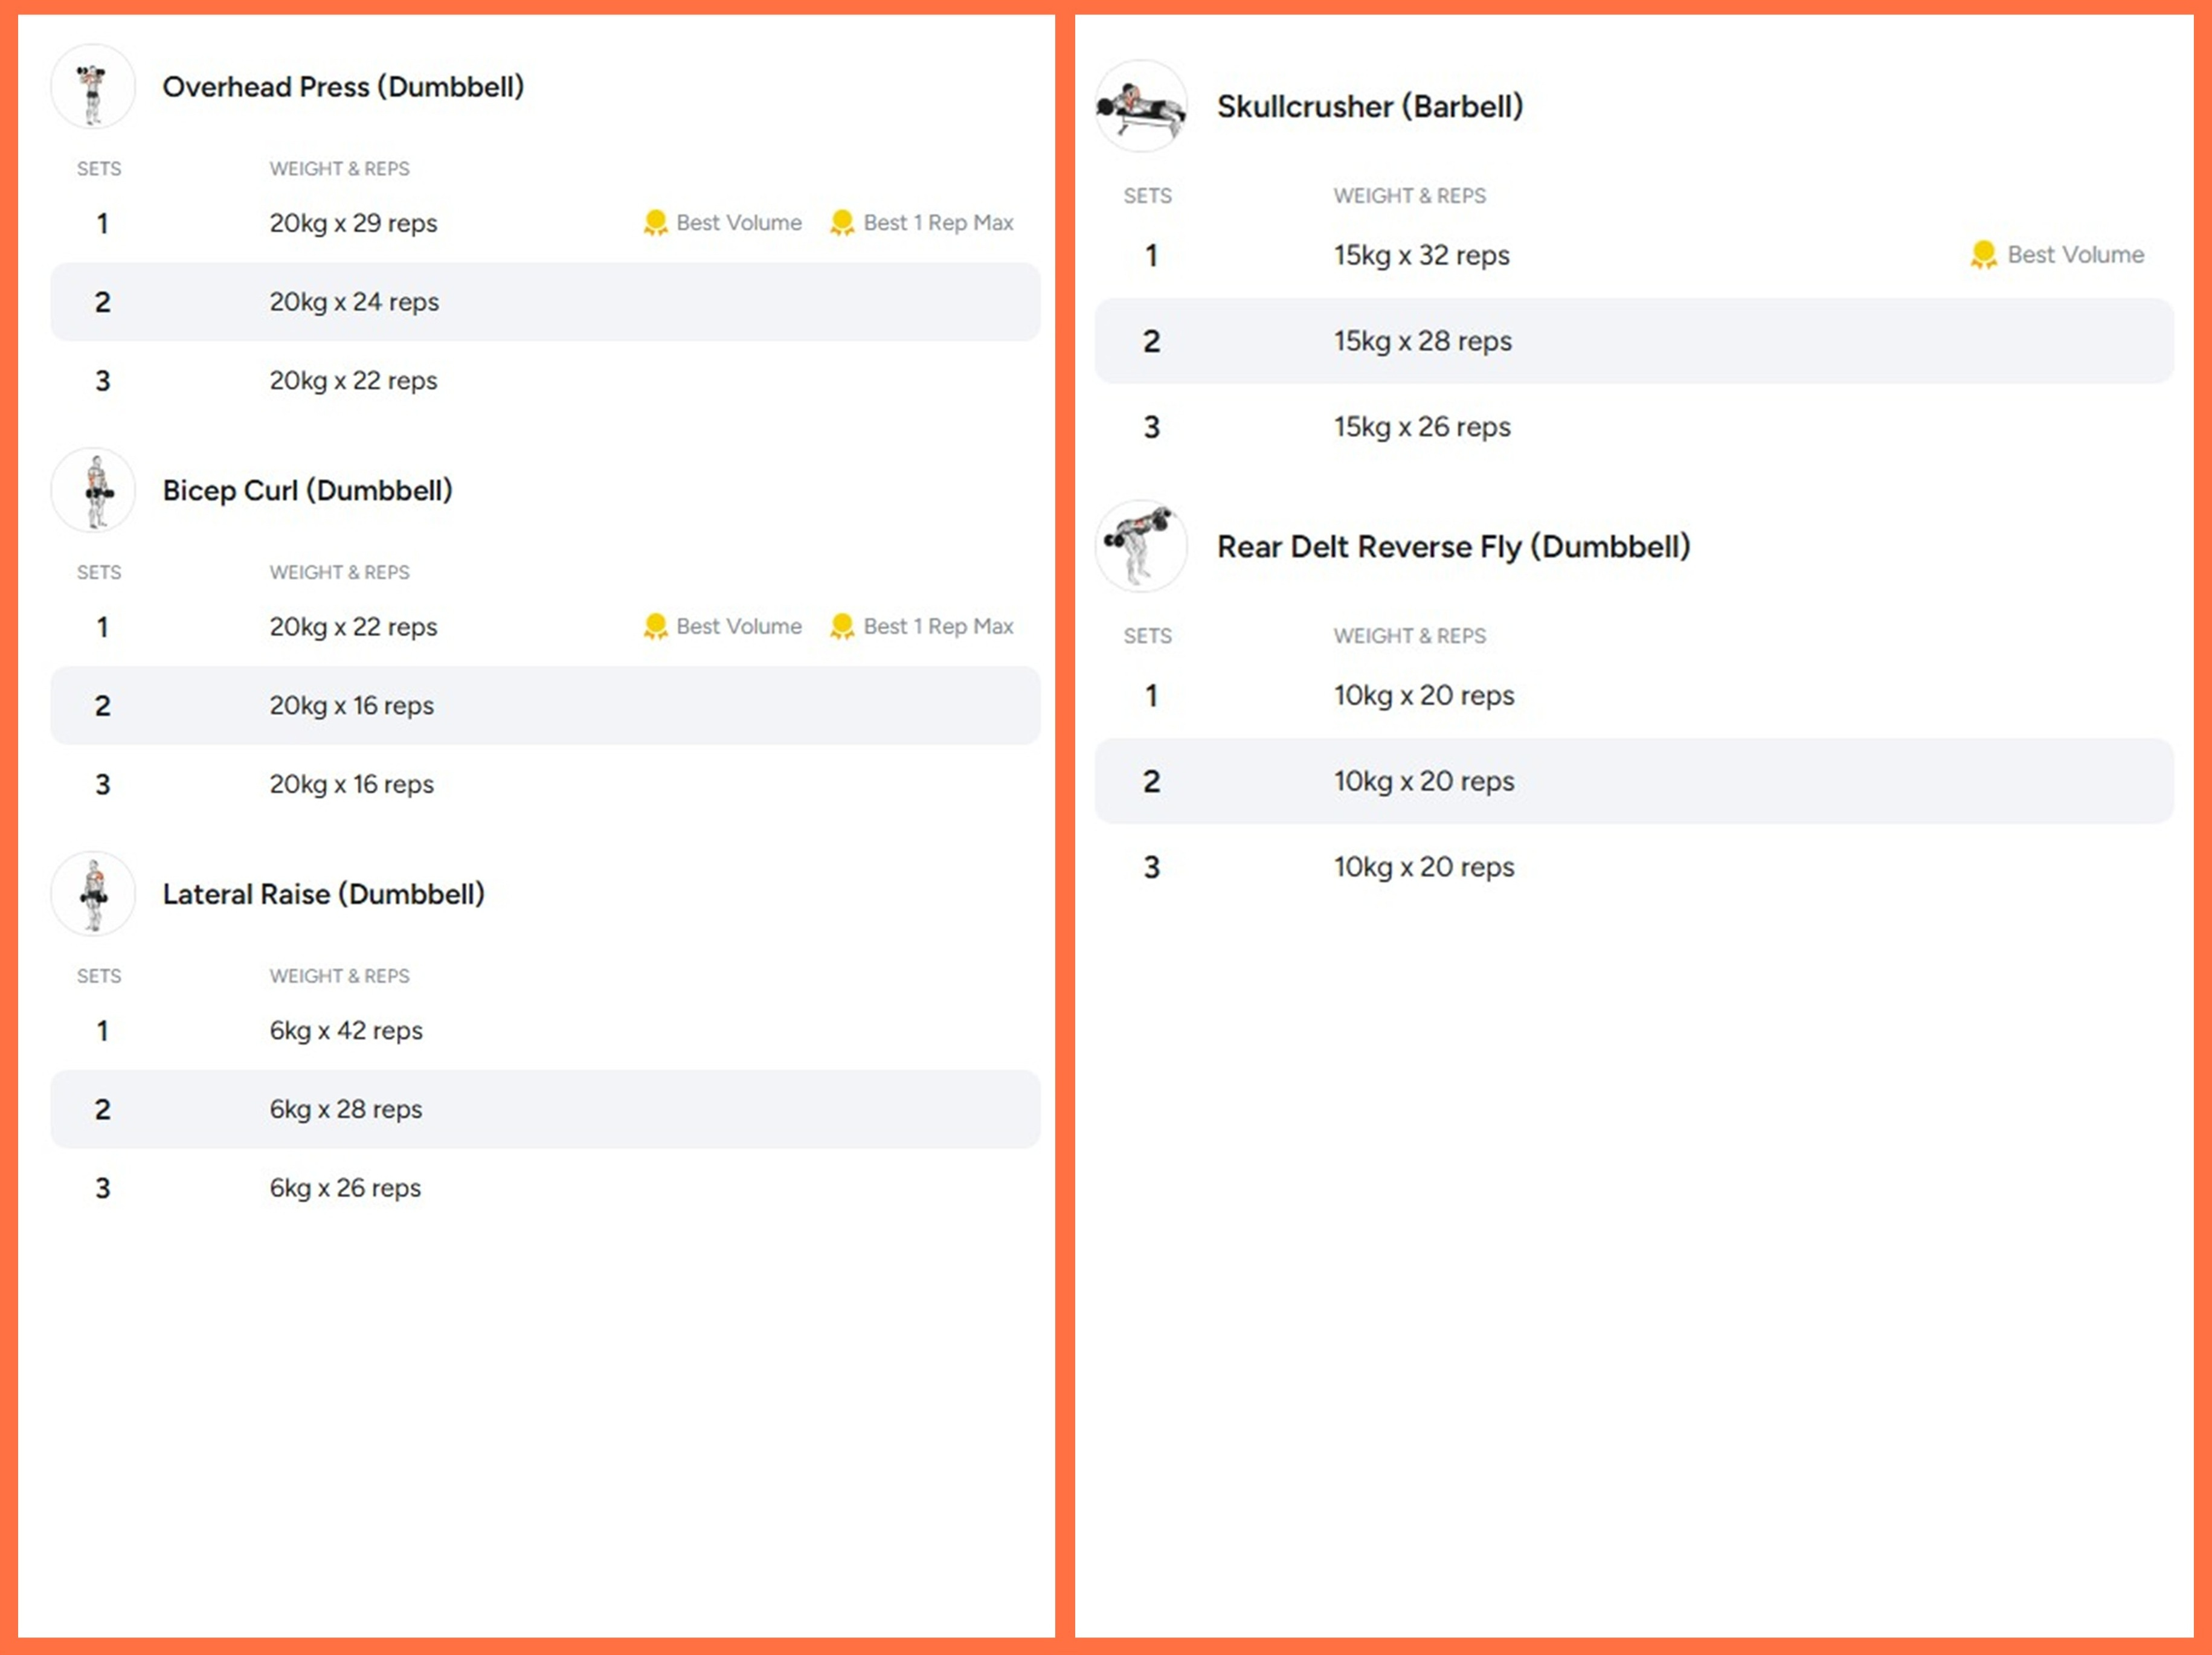Open the Skullcrusher (Barbell) title

1369,106
